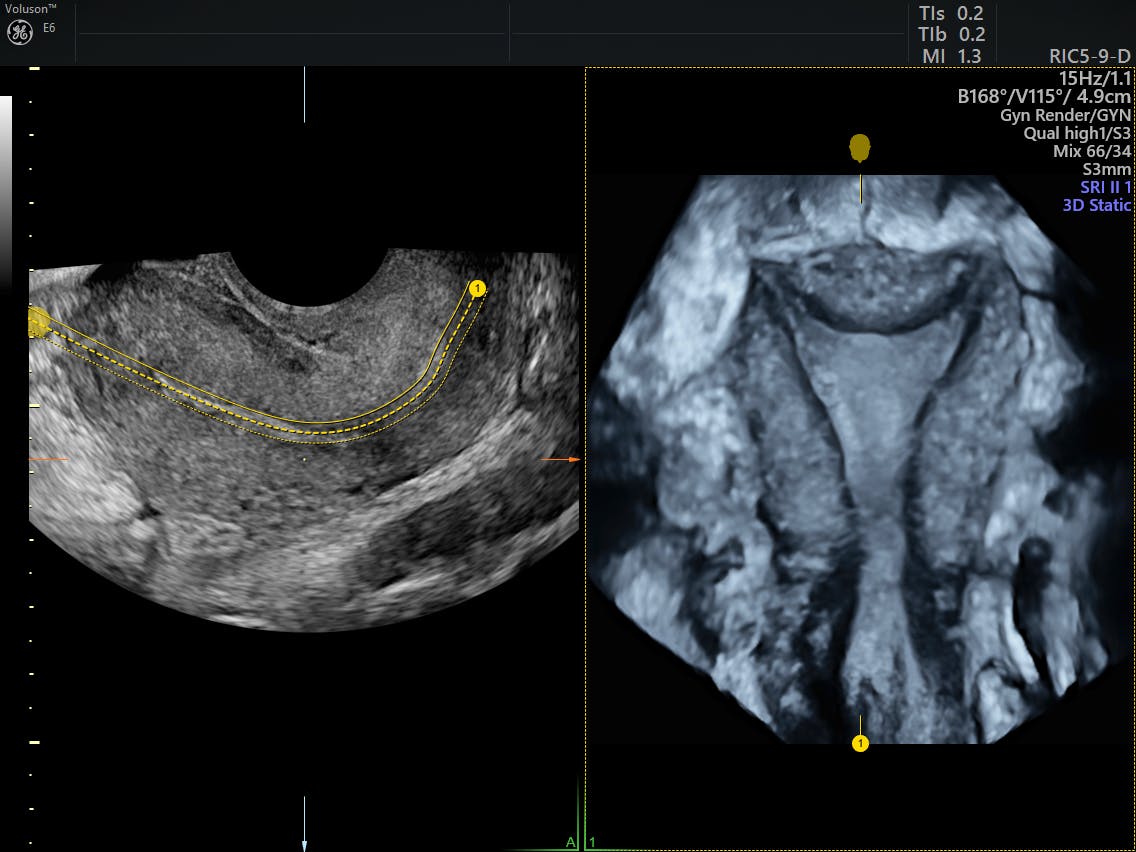Click the blue arrow at bottom of 2D image

click(x=305, y=824)
